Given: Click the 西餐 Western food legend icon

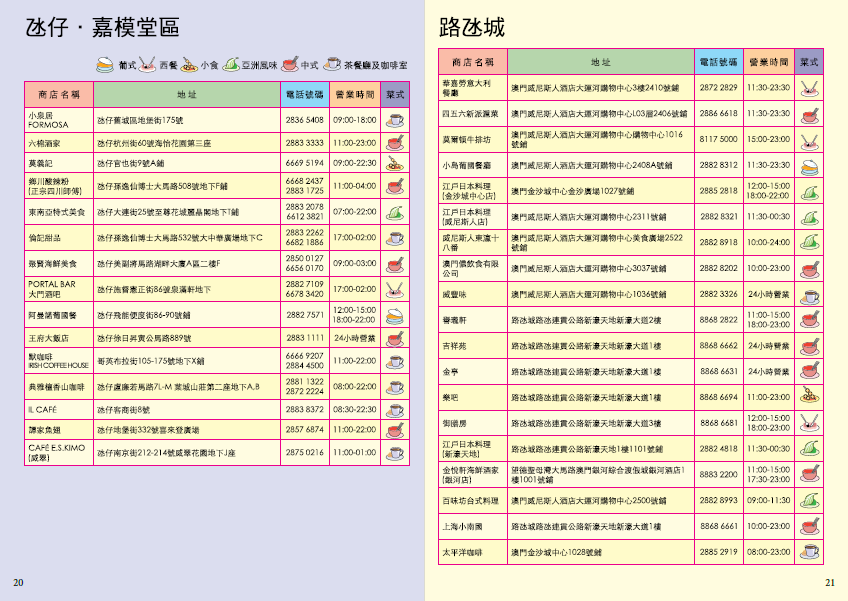Looking at the screenshot, I should [147, 65].
